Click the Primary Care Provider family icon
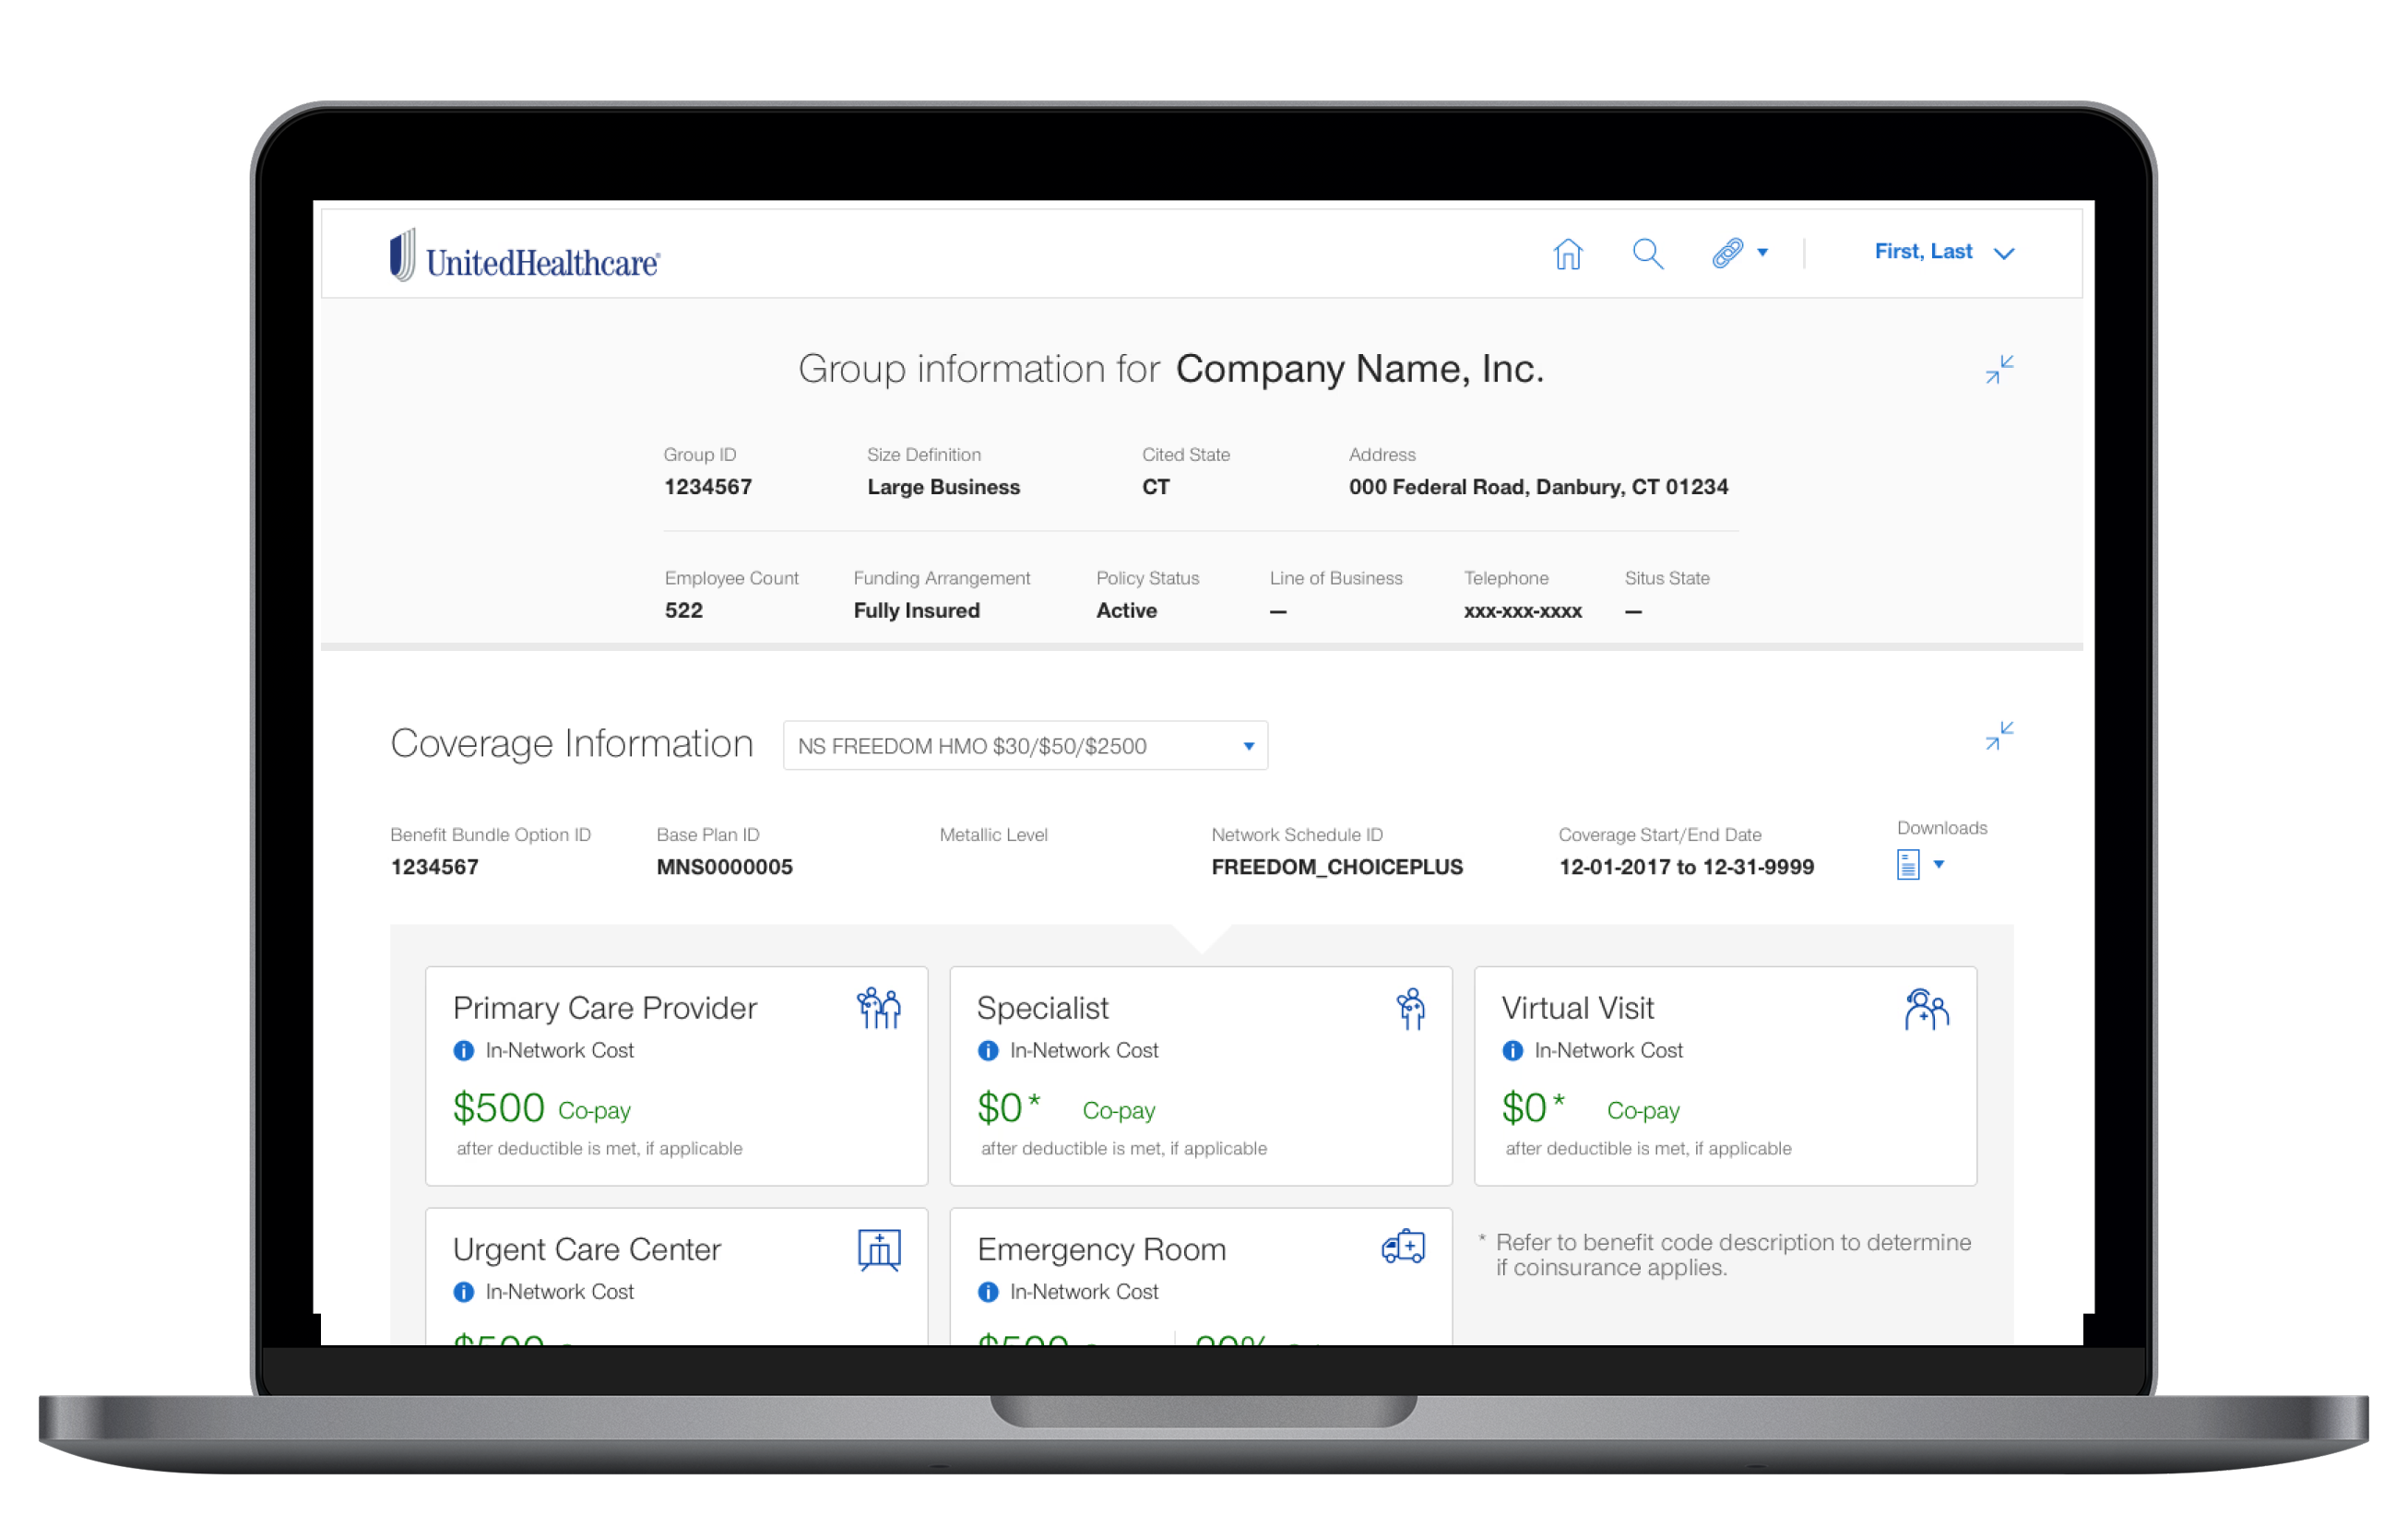The height and width of the screenshot is (1514, 2408). click(878, 1008)
